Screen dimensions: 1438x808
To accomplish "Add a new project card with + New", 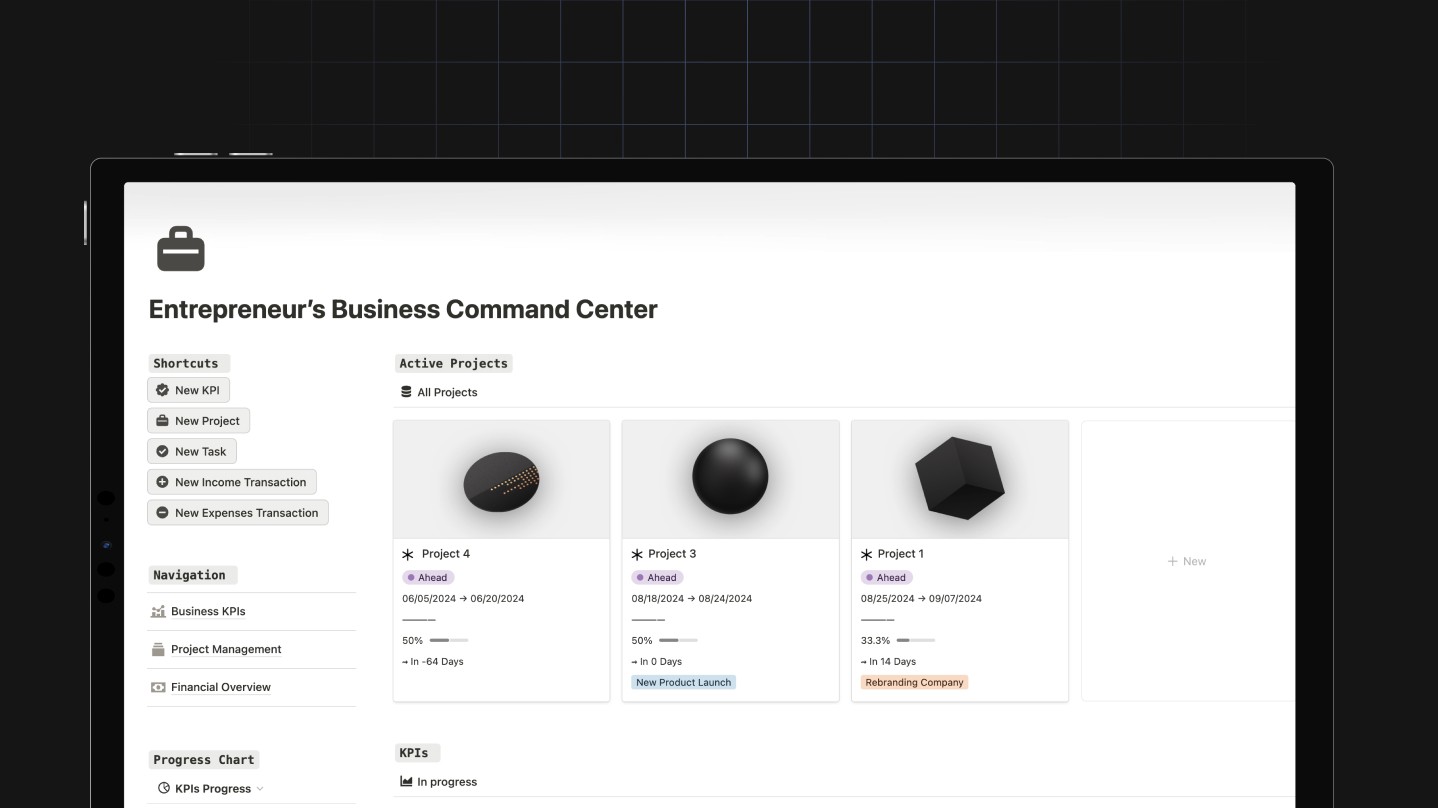I will [x=1187, y=562].
